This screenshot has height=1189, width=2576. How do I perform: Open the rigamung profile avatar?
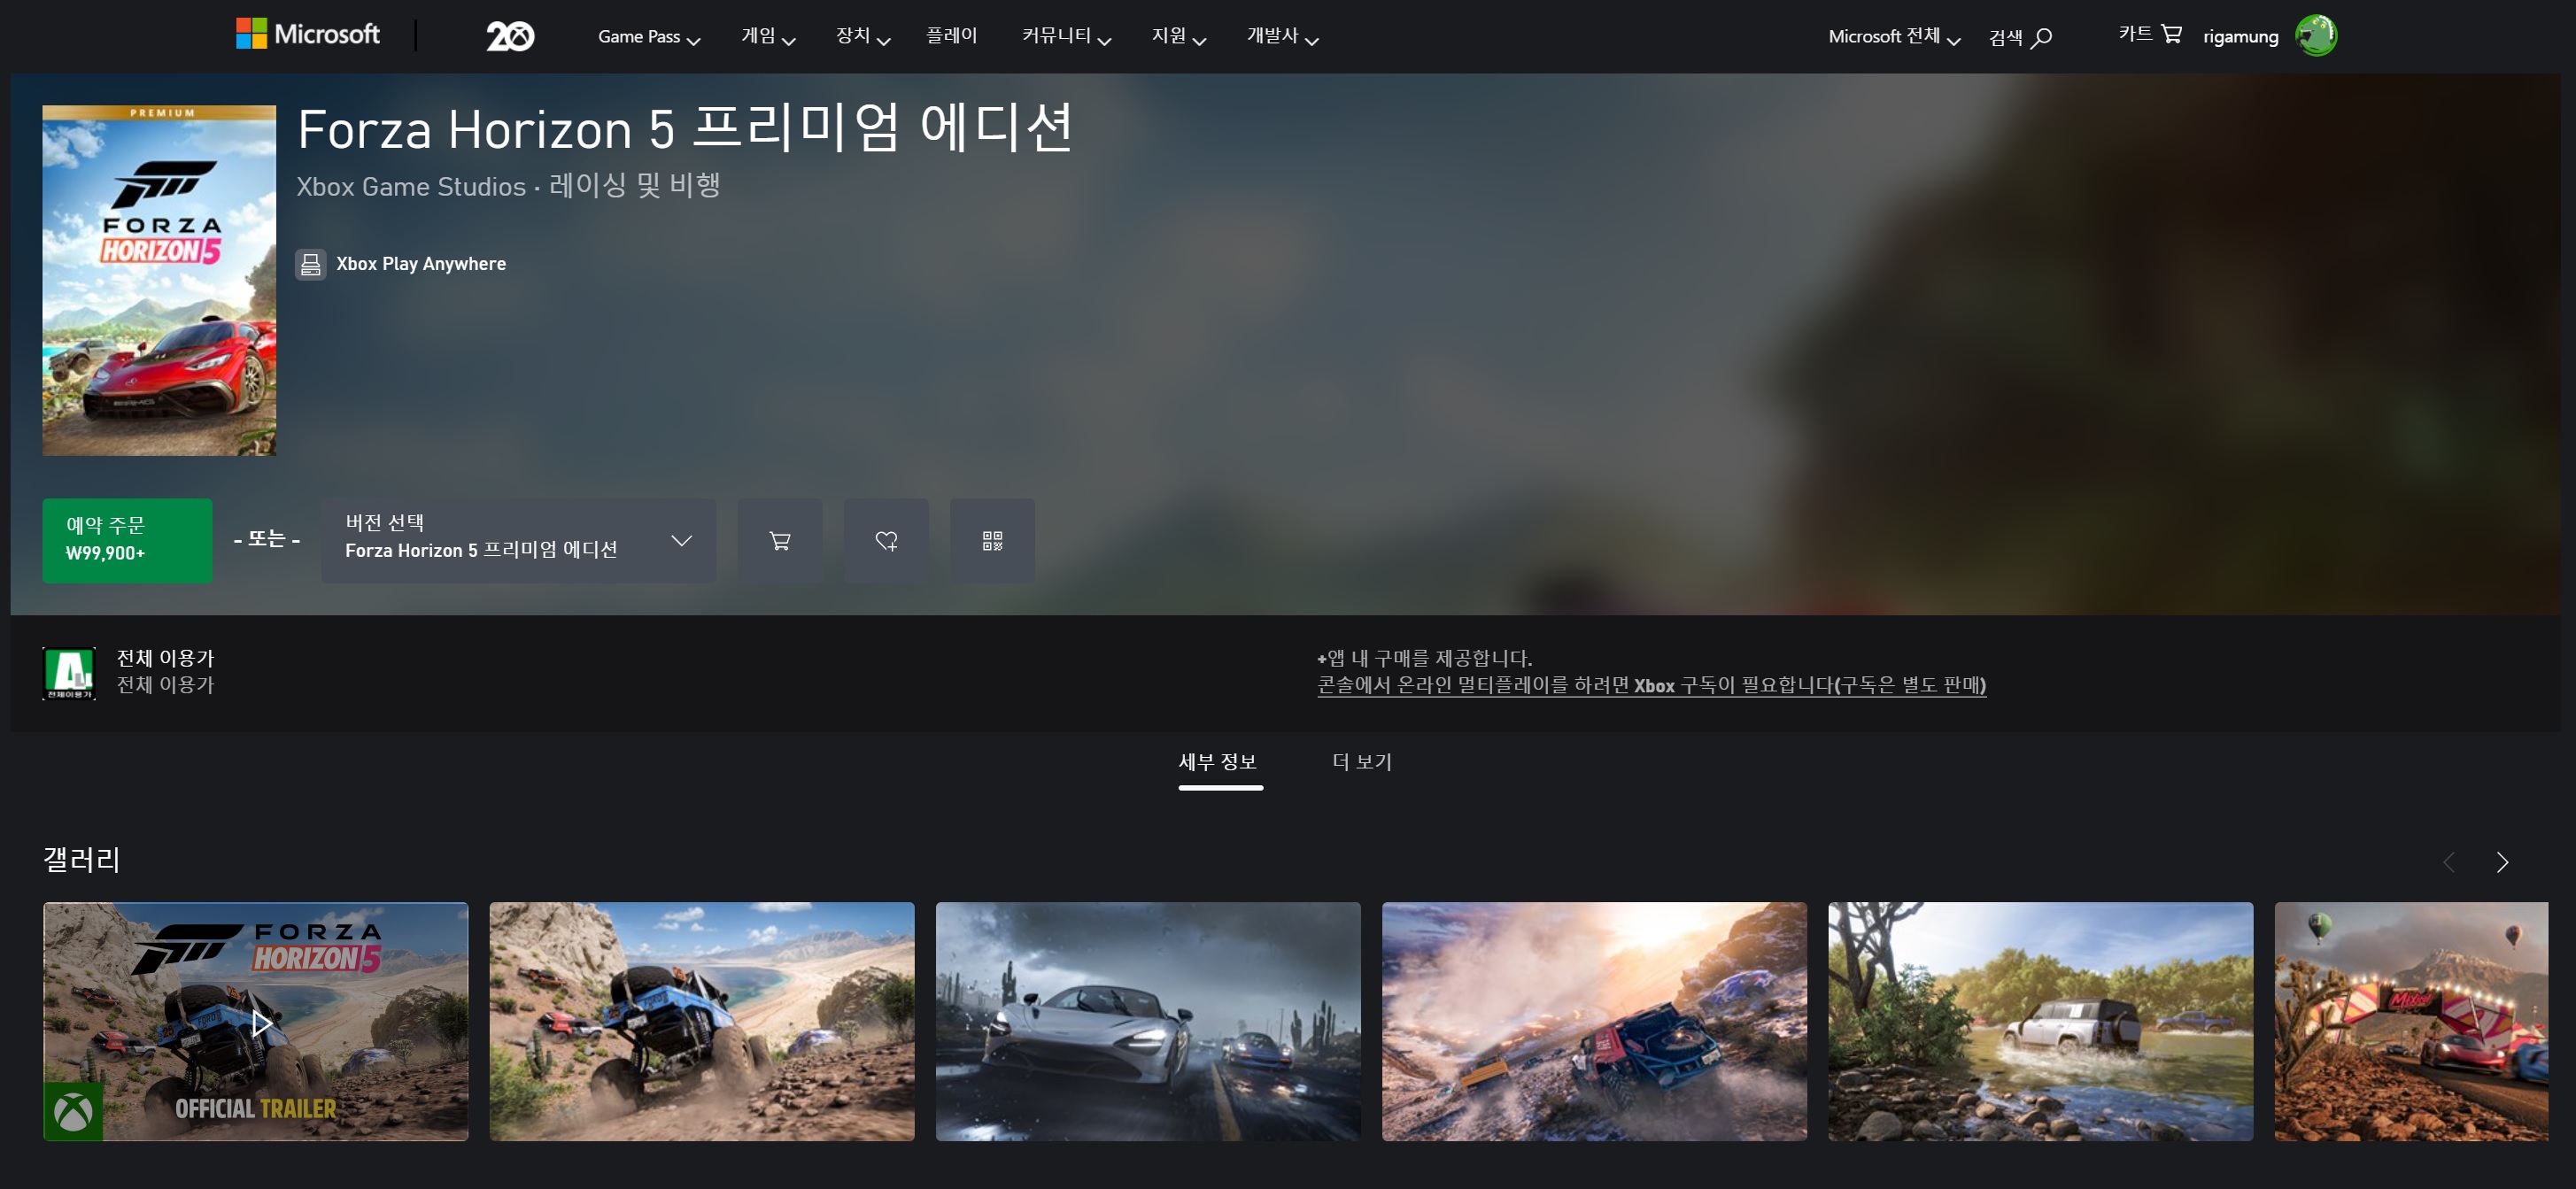2315,36
